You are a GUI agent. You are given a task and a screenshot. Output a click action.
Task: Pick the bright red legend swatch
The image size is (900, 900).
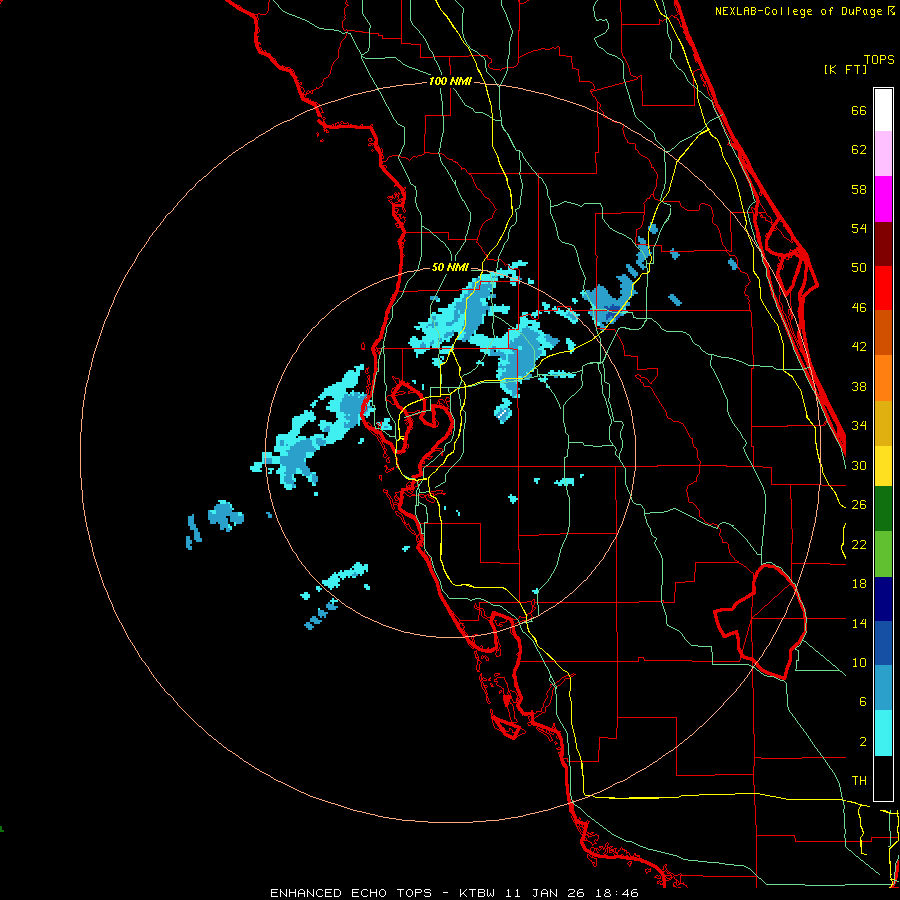pyautogui.click(x=883, y=288)
